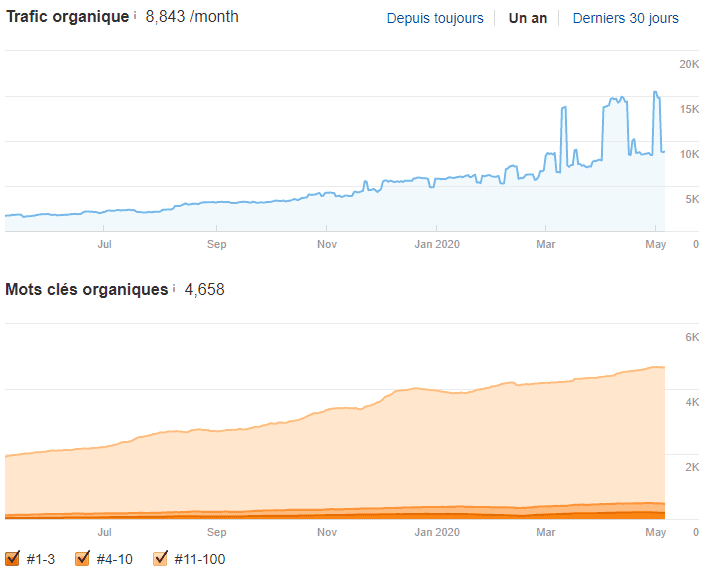This screenshot has width=708, height=576.
Task: Switch to Depuis toujours time range
Action: (434, 18)
